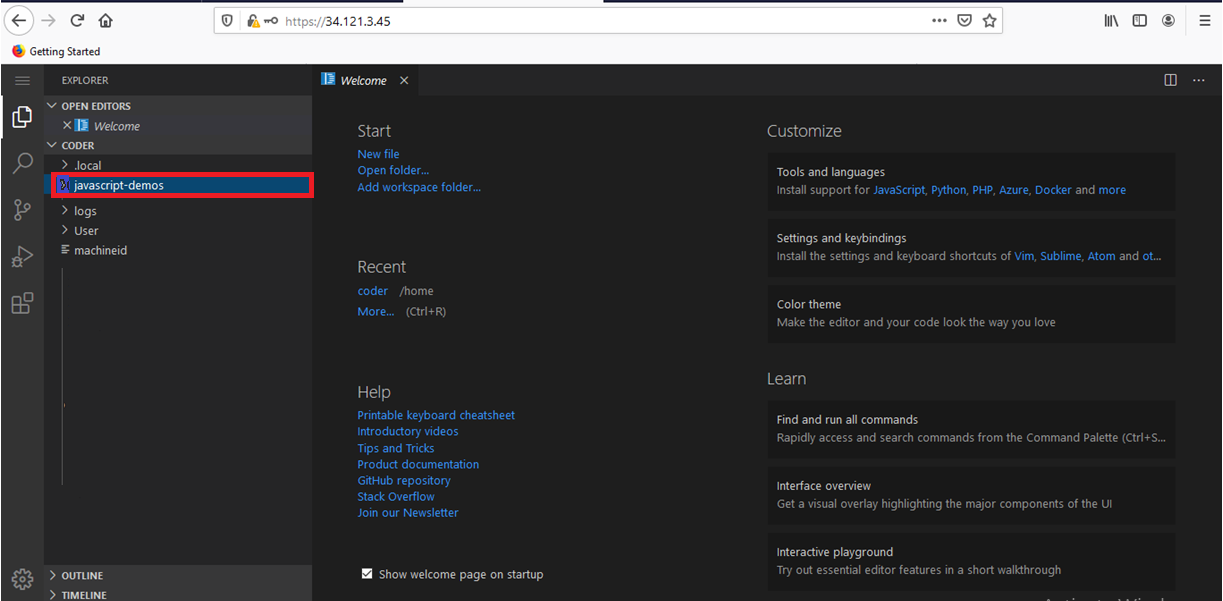The image size is (1223, 601).
Task: Open the Printable keyboard cheatsheet link
Action: click(436, 415)
